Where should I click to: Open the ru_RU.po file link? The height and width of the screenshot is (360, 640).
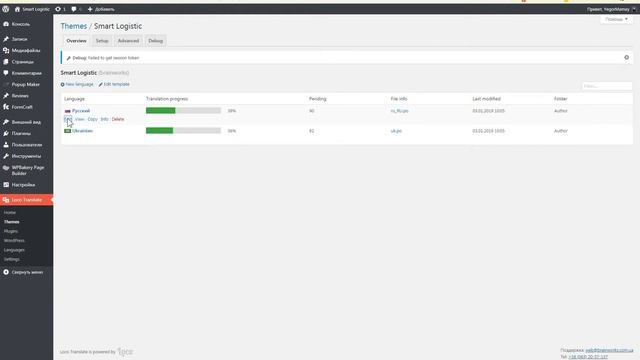400,111
